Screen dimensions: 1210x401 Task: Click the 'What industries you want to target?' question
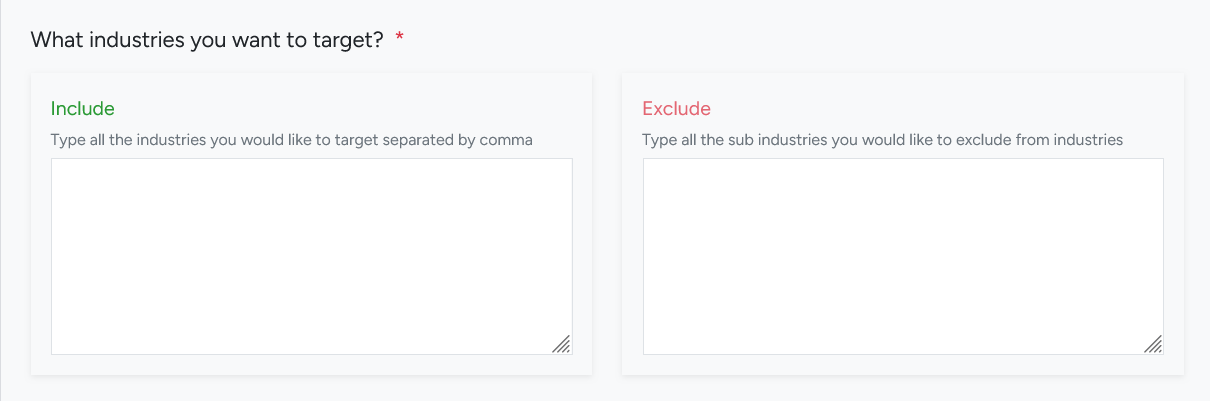[207, 40]
